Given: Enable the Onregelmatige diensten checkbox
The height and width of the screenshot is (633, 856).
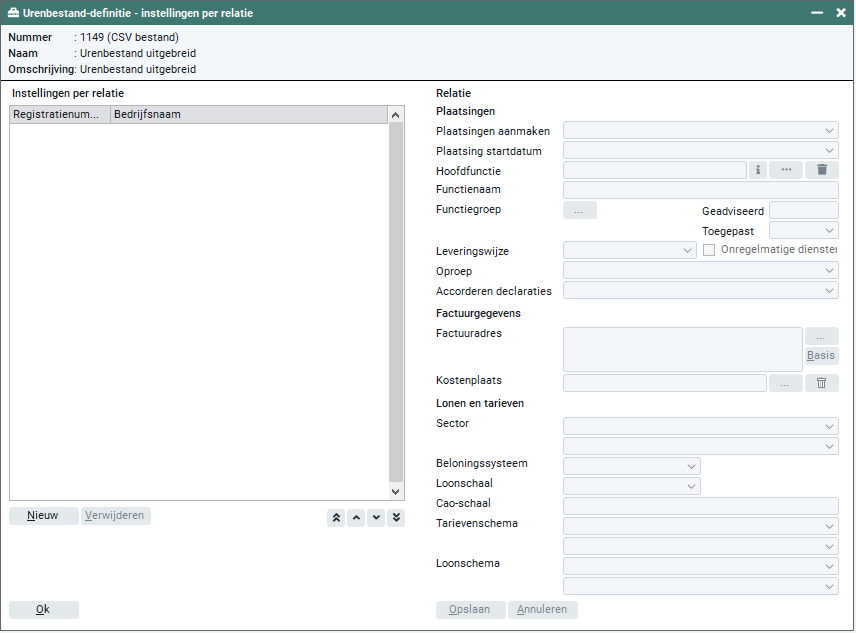Looking at the screenshot, I should coord(709,250).
